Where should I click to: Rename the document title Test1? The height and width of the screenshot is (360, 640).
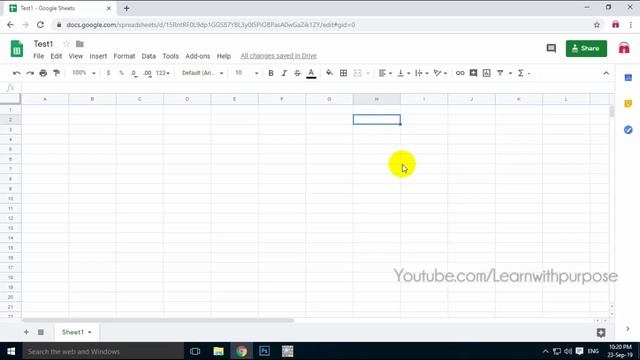click(43, 44)
